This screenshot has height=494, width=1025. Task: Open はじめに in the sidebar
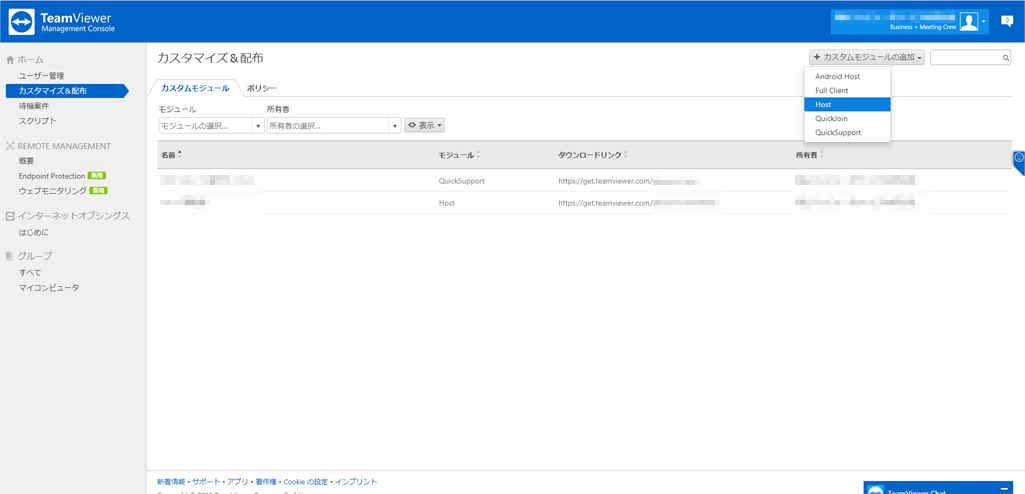click(33, 232)
